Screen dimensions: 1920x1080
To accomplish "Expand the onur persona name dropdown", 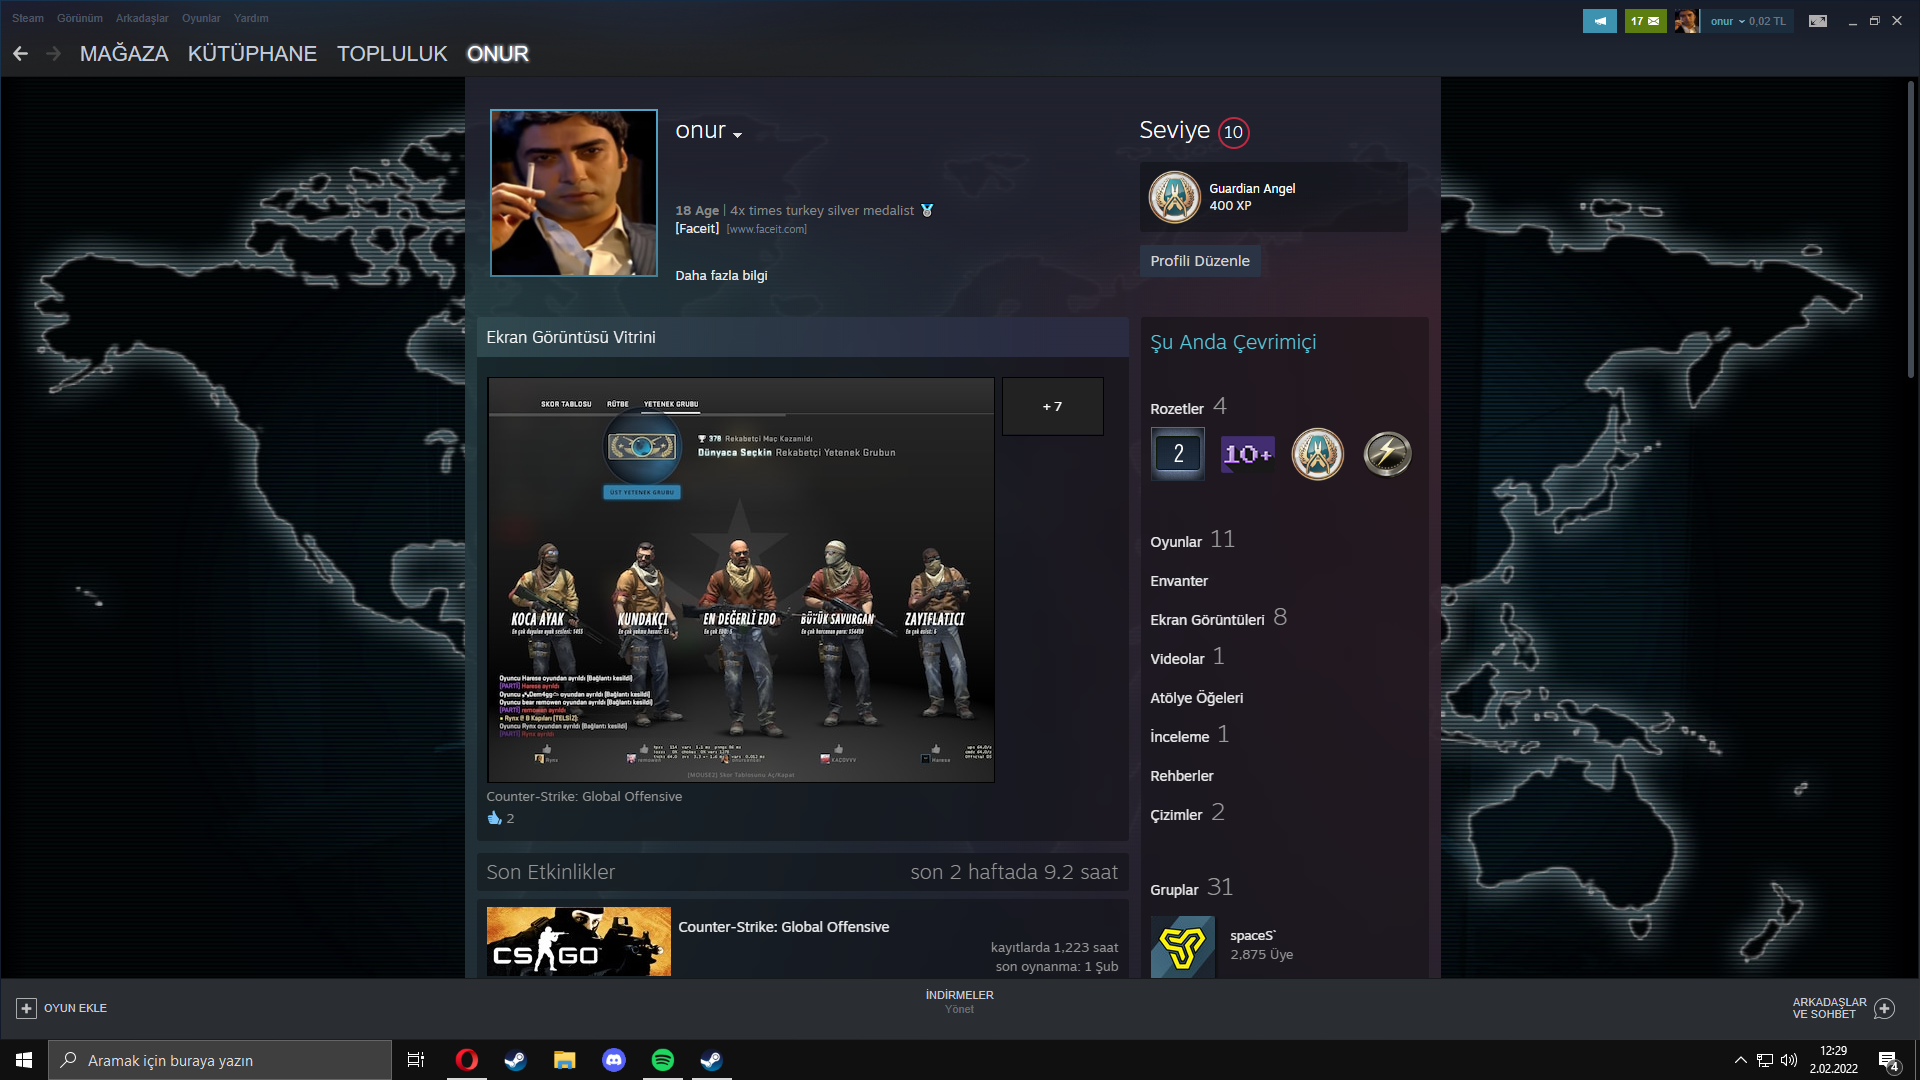I will point(738,135).
